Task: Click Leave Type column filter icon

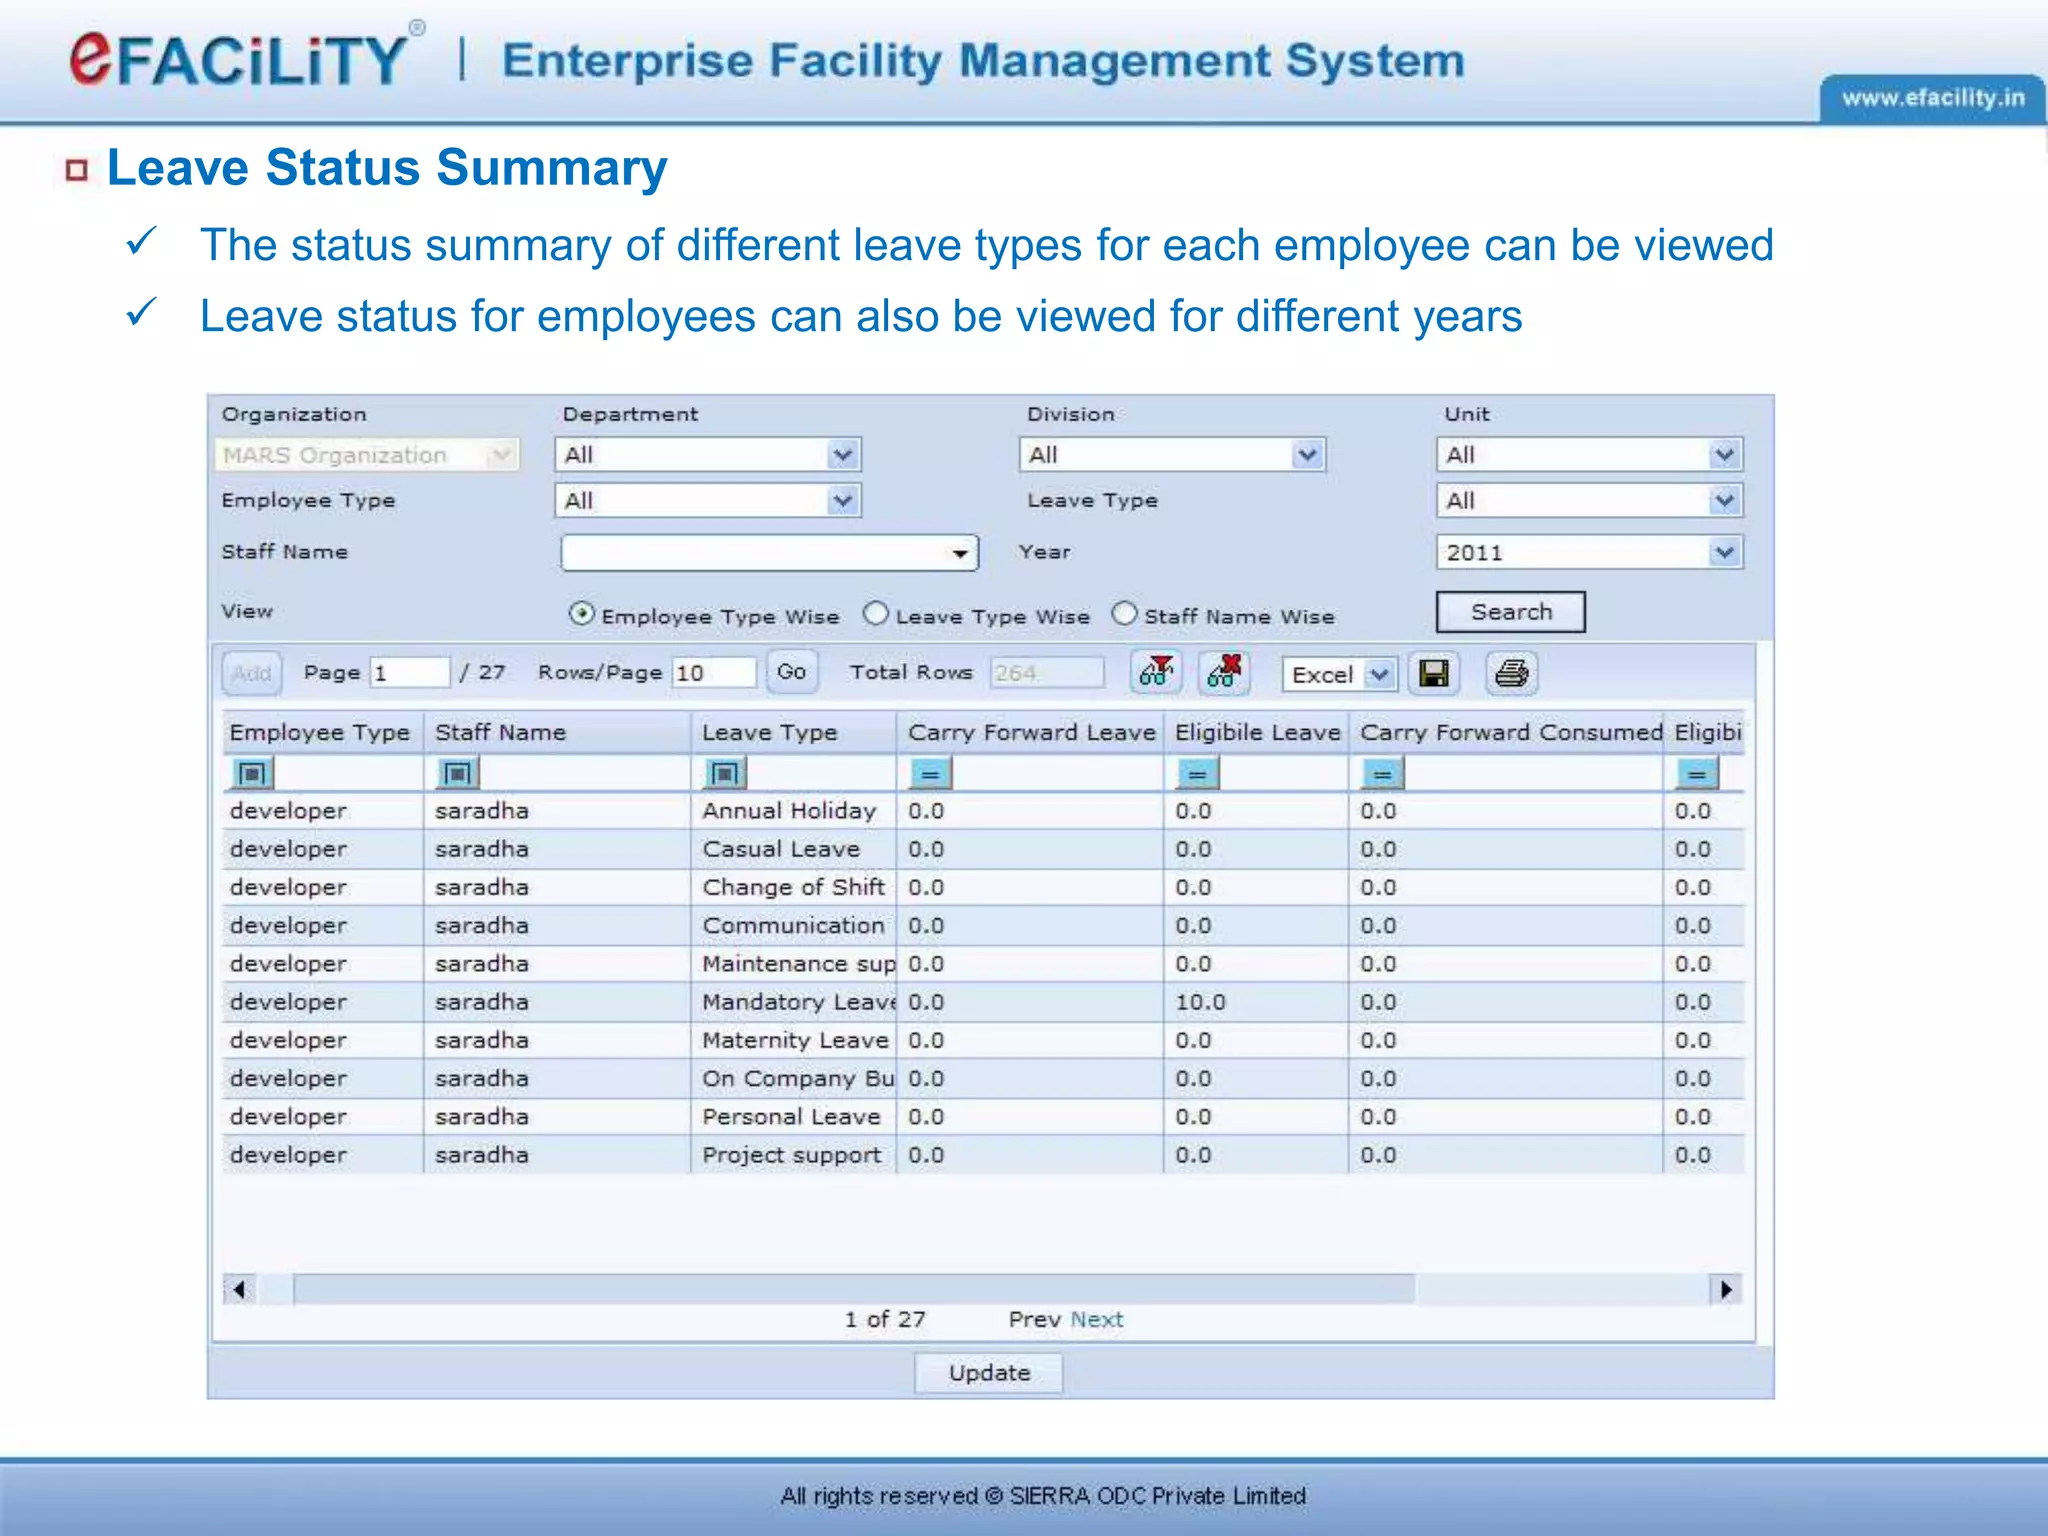Action: click(x=725, y=773)
